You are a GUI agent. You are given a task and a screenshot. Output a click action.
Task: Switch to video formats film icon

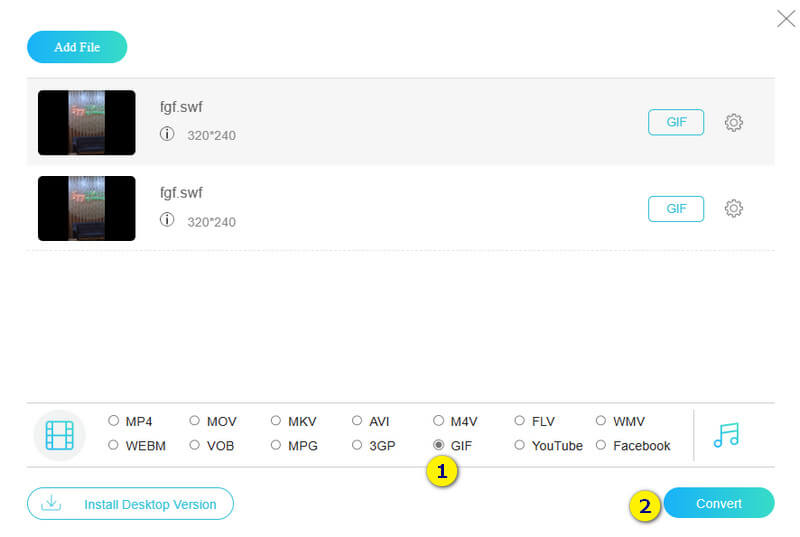pyautogui.click(x=59, y=434)
